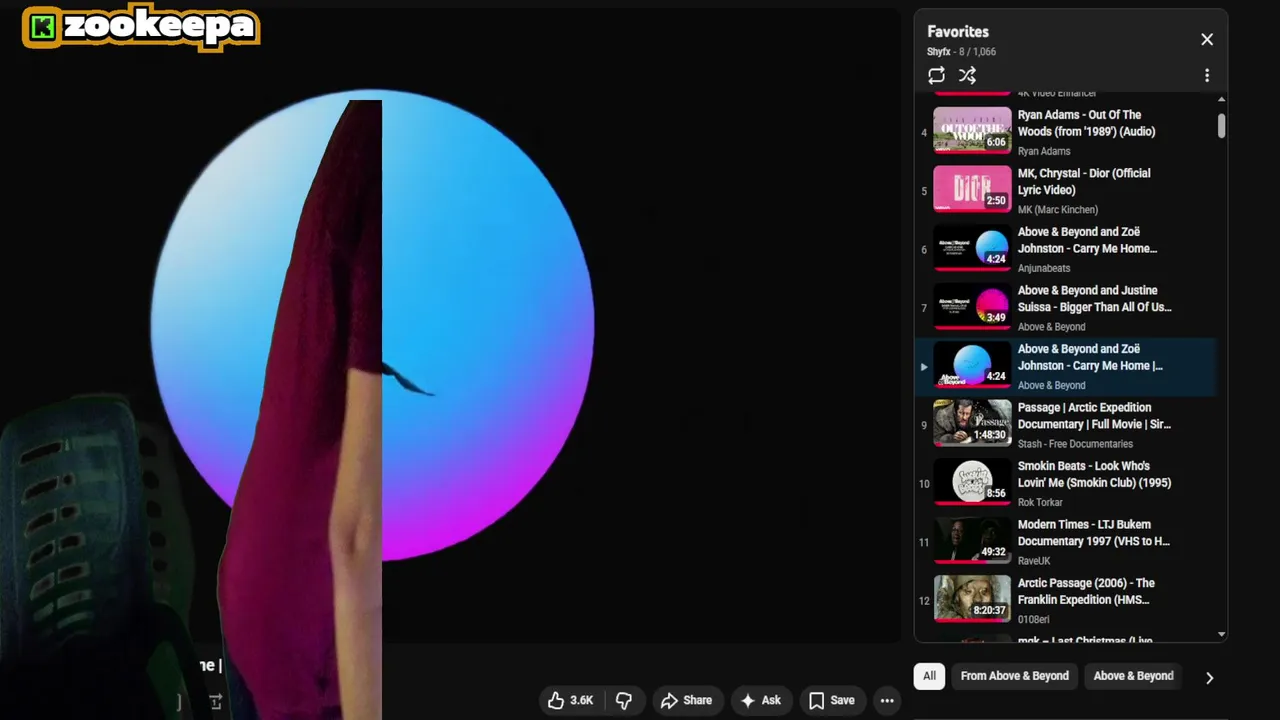Viewport: 1280px width, 720px height.
Task: Click the 'Shyfx - 8 / 1,066' subtitle
Action: (x=961, y=52)
